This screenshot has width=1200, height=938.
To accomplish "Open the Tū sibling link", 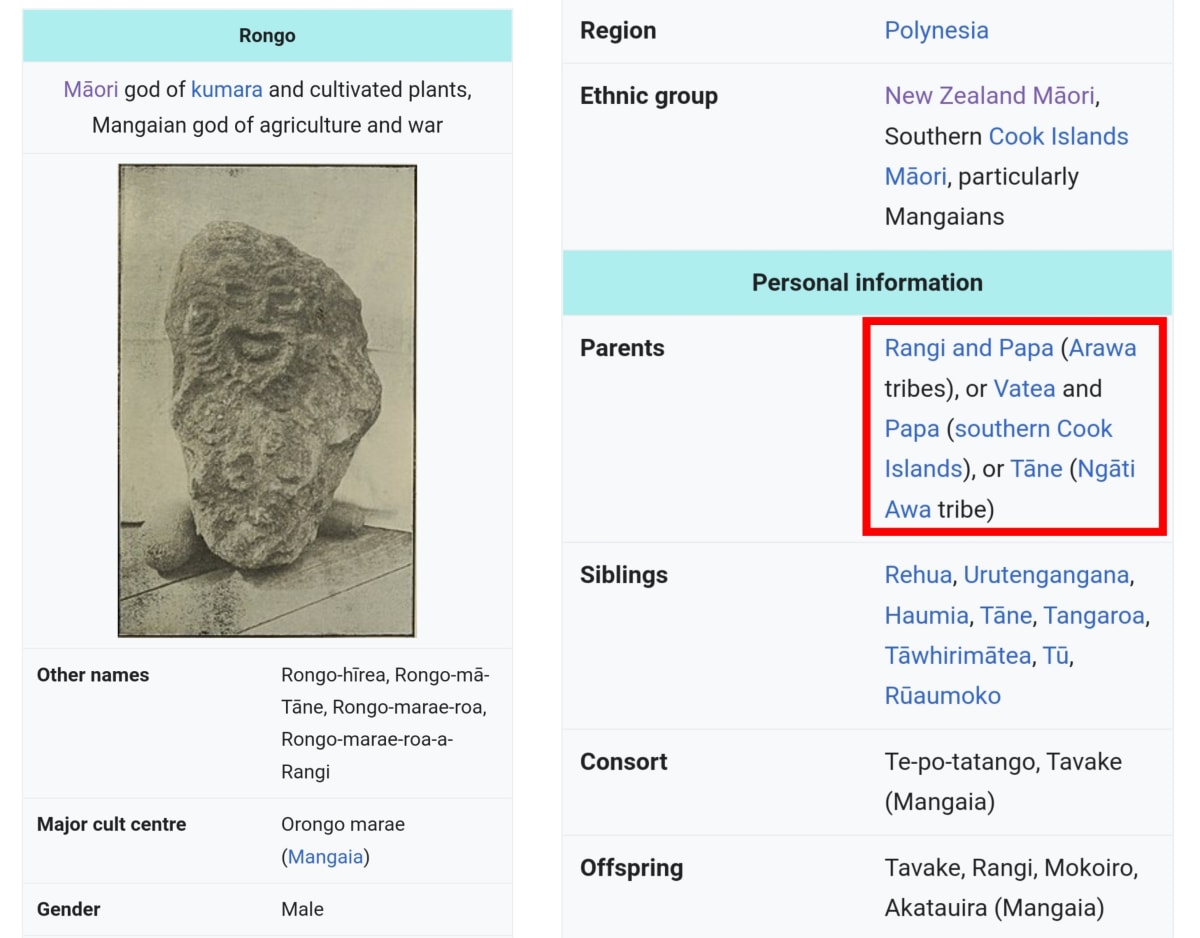I will click(x=1055, y=655).
